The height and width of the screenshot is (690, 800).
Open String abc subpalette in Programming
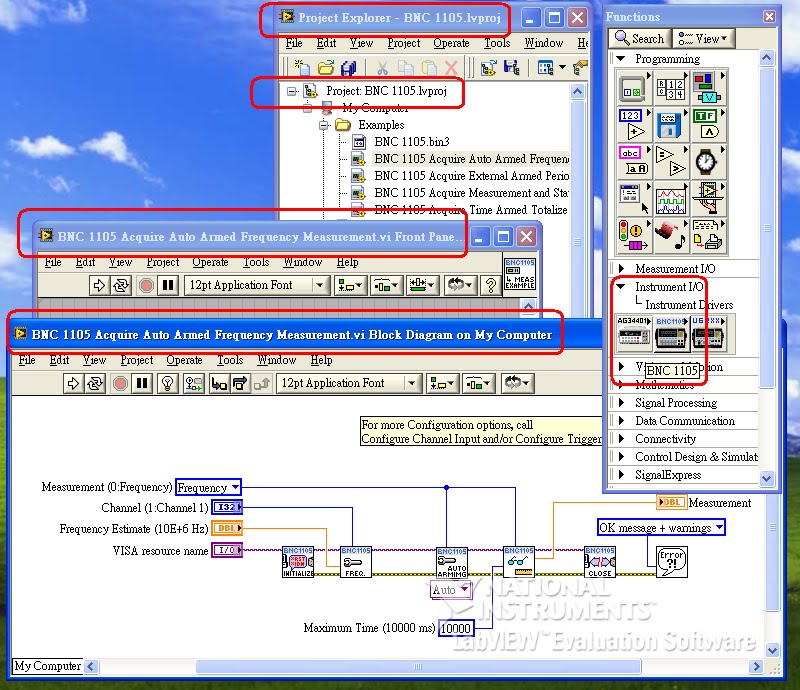(x=634, y=161)
